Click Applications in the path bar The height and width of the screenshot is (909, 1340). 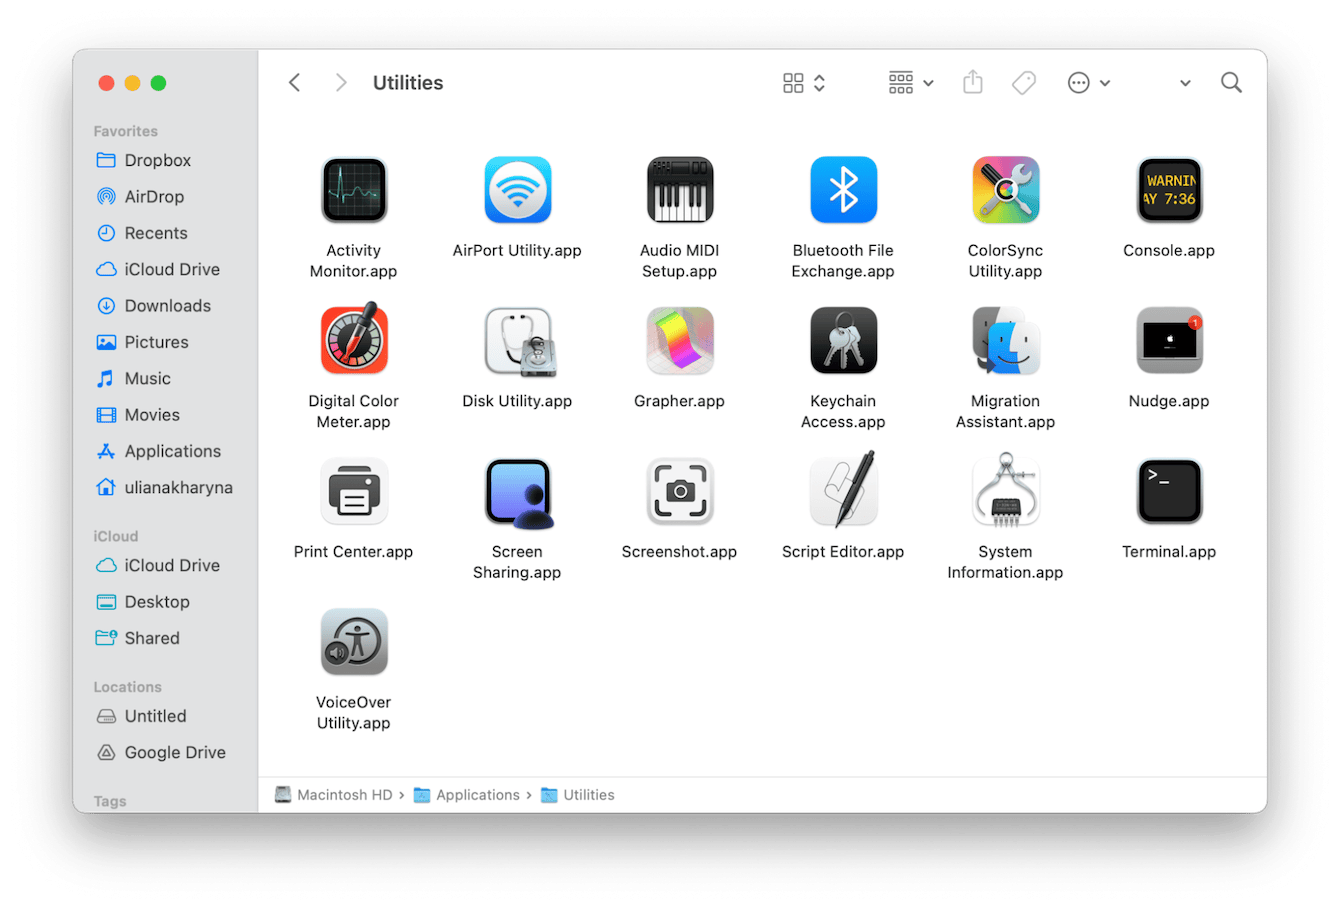coord(476,794)
